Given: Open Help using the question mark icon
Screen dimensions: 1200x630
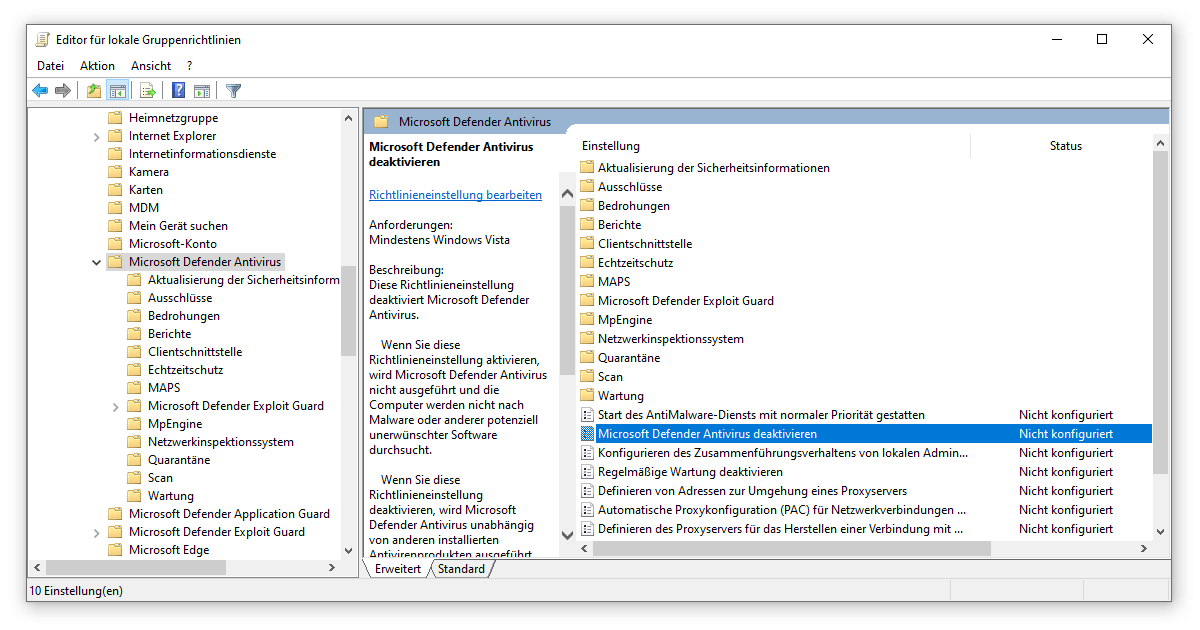Looking at the screenshot, I should click(x=177, y=90).
